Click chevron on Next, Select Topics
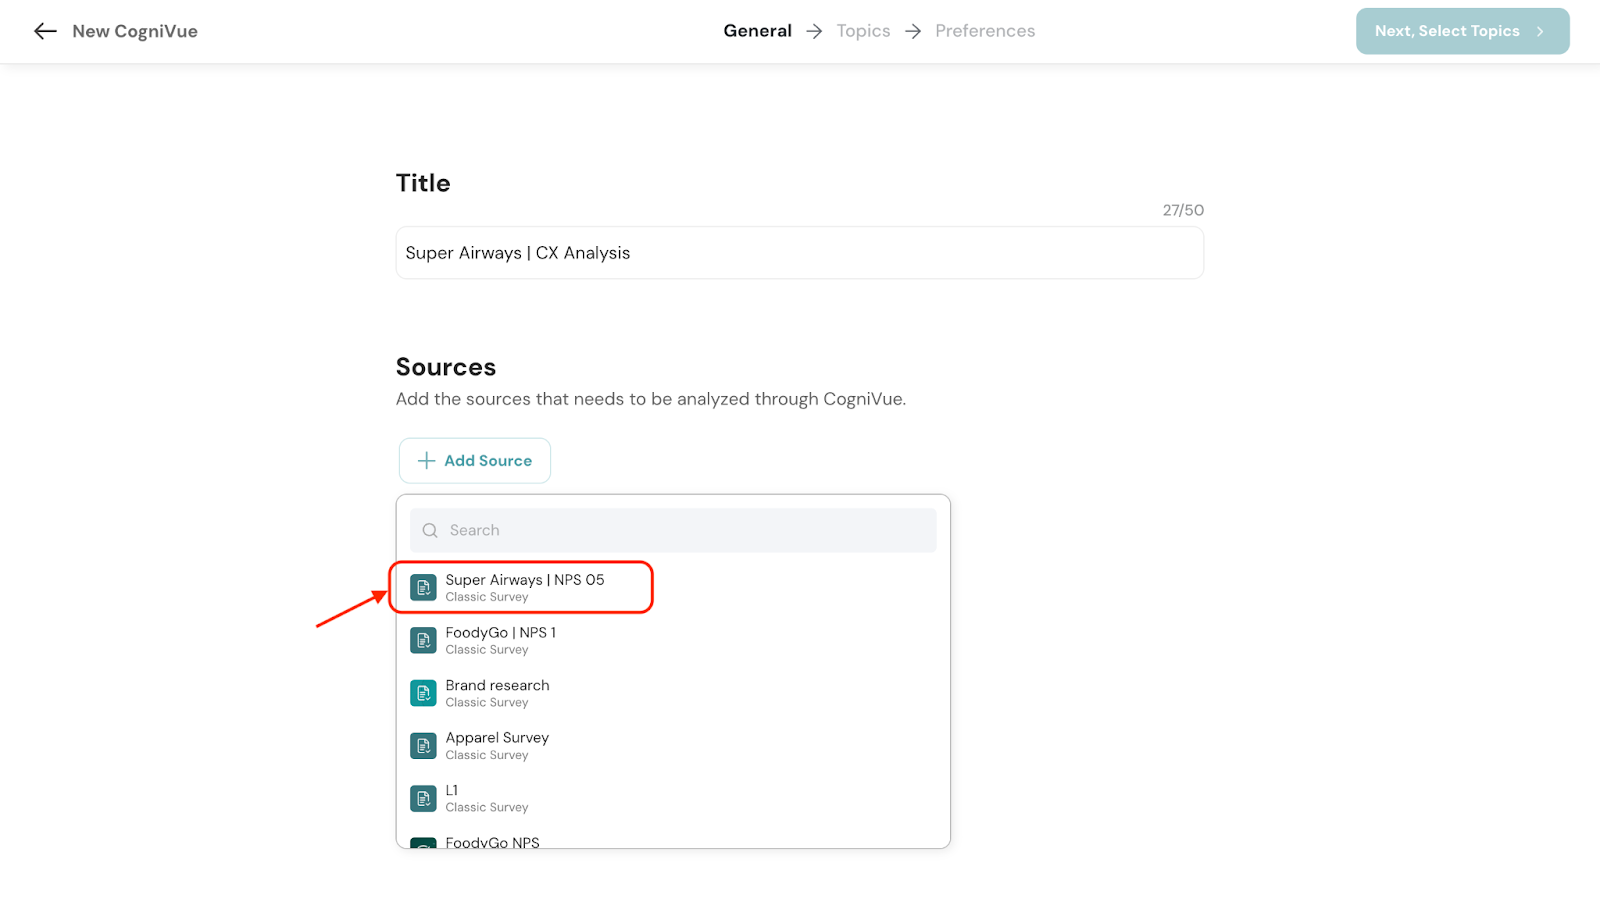This screenshot has height=902, width=1600. (1540, 32)
